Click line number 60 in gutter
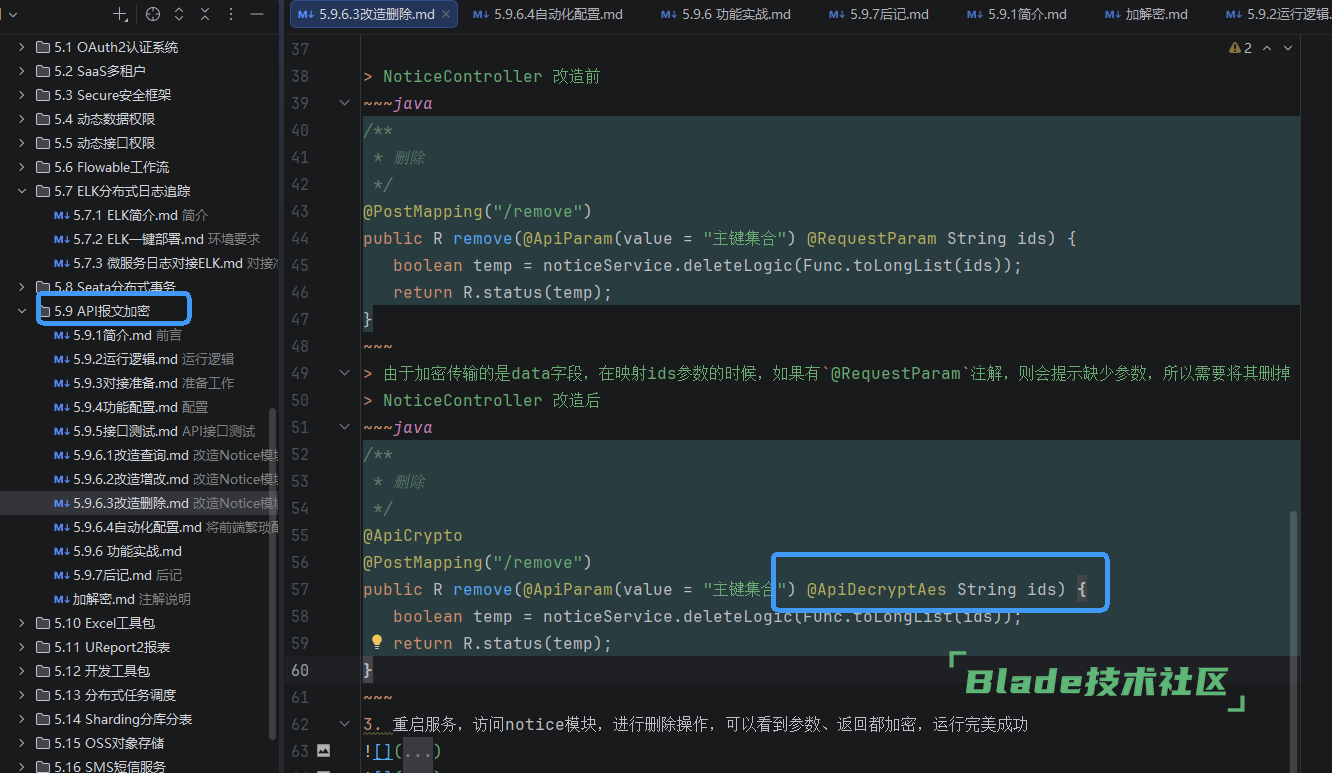Viewport: 1332px width, 773px height. click(x=300, y=670)
